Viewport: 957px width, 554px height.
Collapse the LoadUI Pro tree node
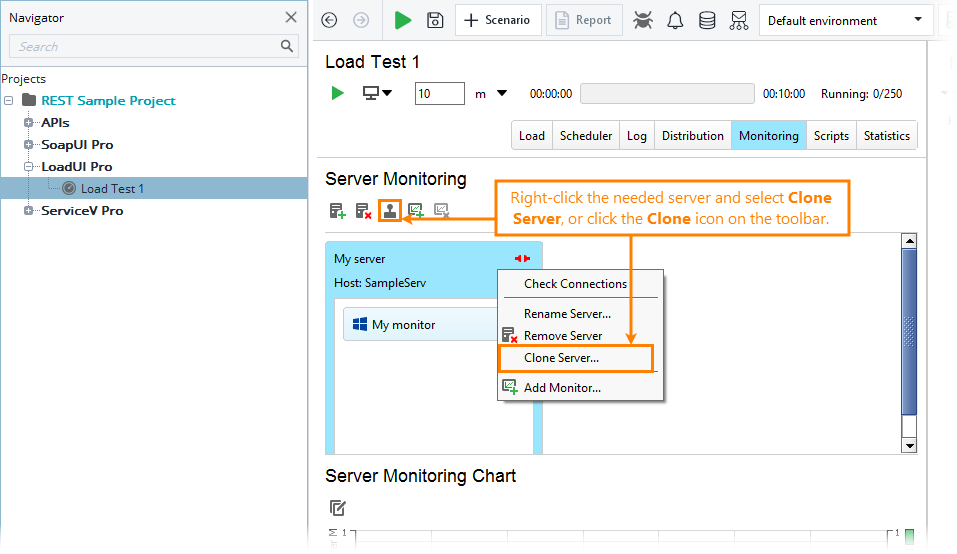point(28,167)
